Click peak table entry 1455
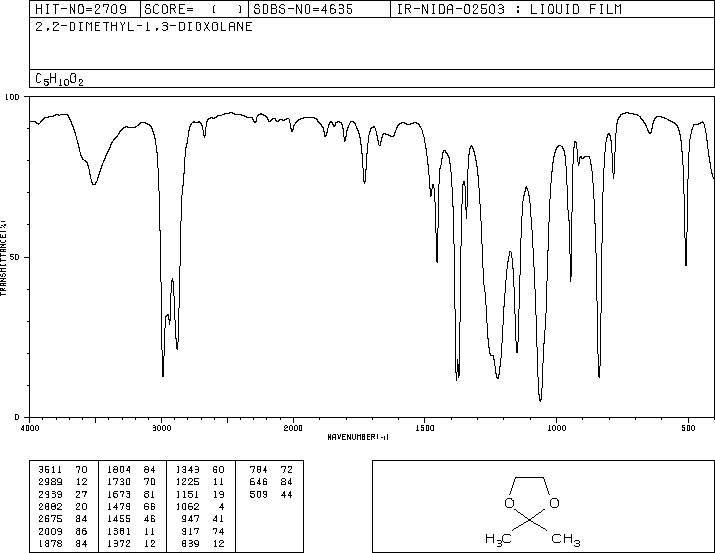Image resolution: width=715 pixels, height=553 pixels. (119, 519)
